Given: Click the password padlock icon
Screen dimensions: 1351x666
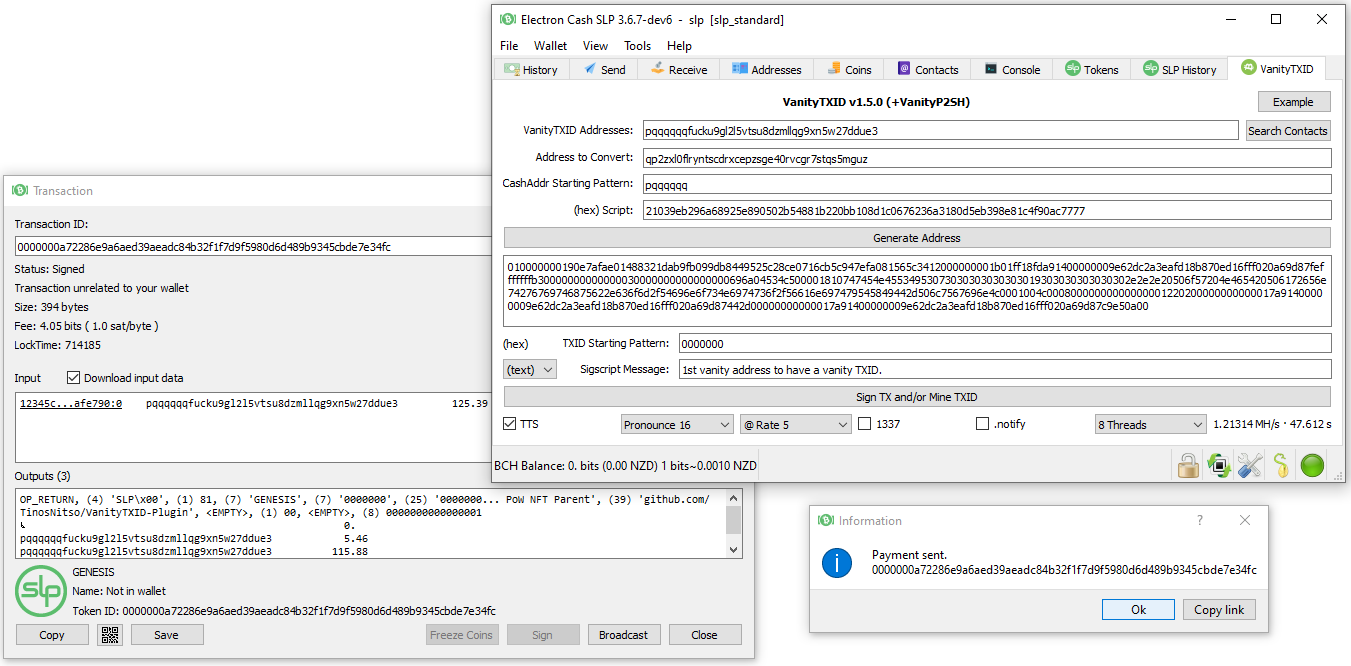Looking at the screenshot, I should click(1188, 465).
